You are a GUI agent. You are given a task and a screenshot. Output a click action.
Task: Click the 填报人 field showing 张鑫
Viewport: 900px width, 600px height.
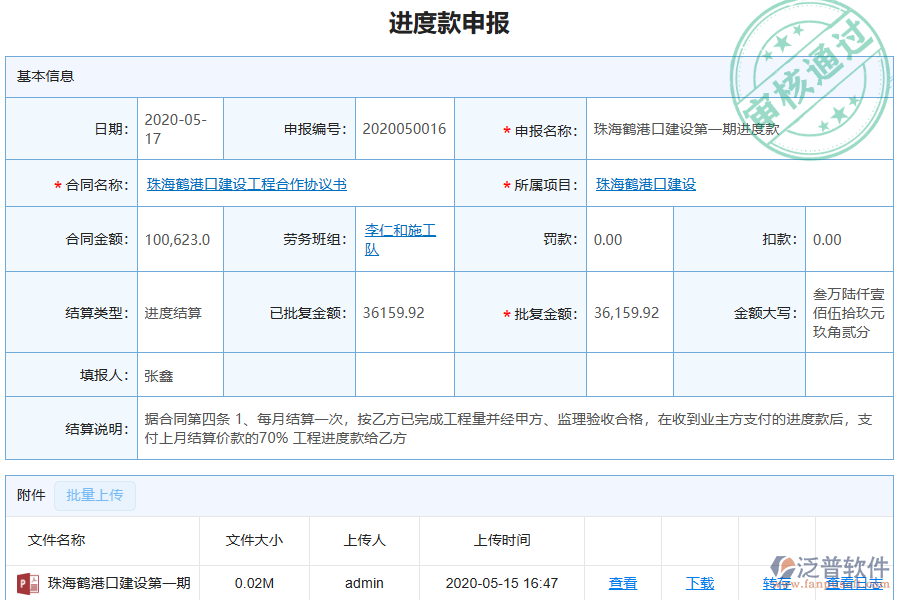click(180, 373)
